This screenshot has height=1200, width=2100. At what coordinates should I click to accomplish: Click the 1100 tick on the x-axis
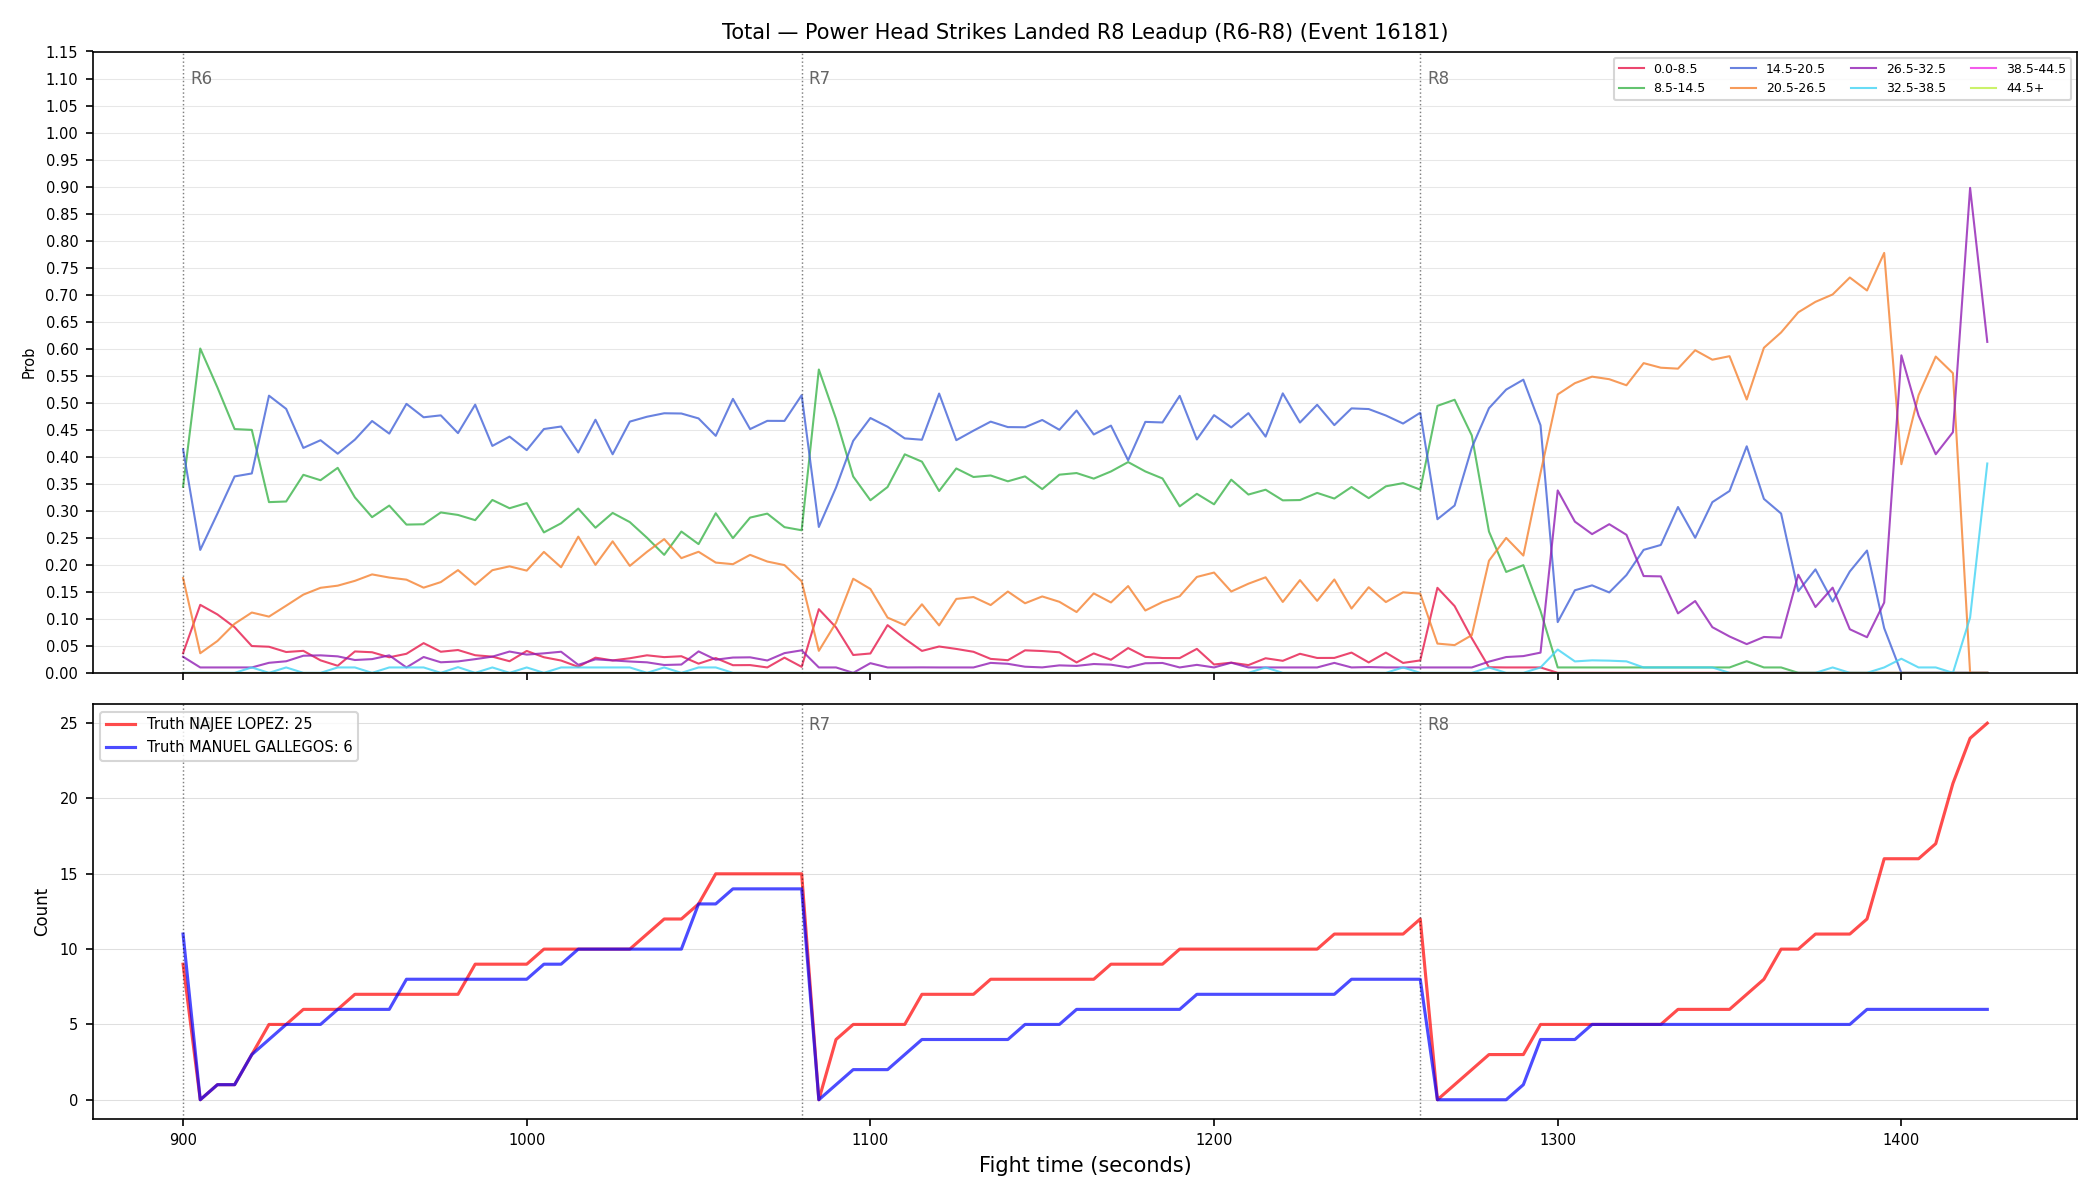click(x=870, y=1138)
